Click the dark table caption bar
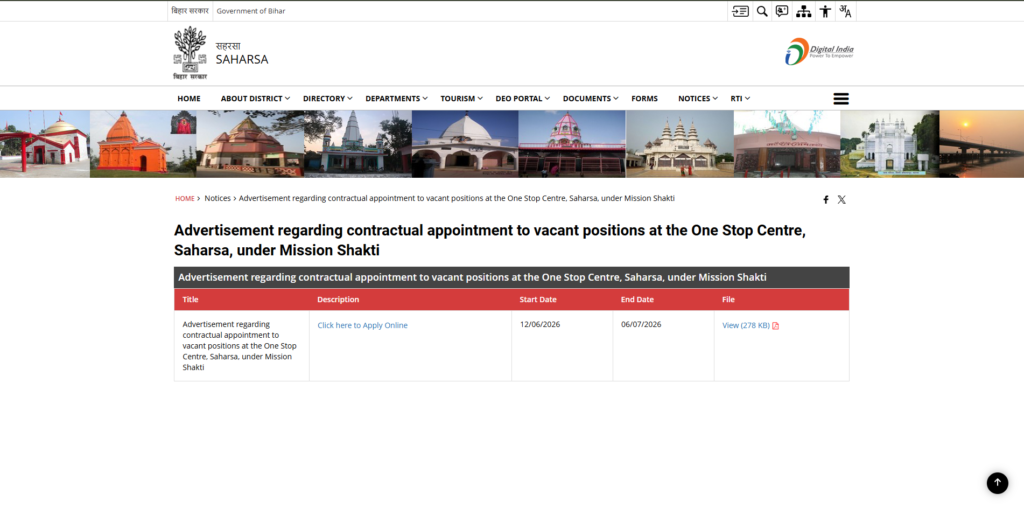This screenshot has height=508, width=1024. [511, 278]
